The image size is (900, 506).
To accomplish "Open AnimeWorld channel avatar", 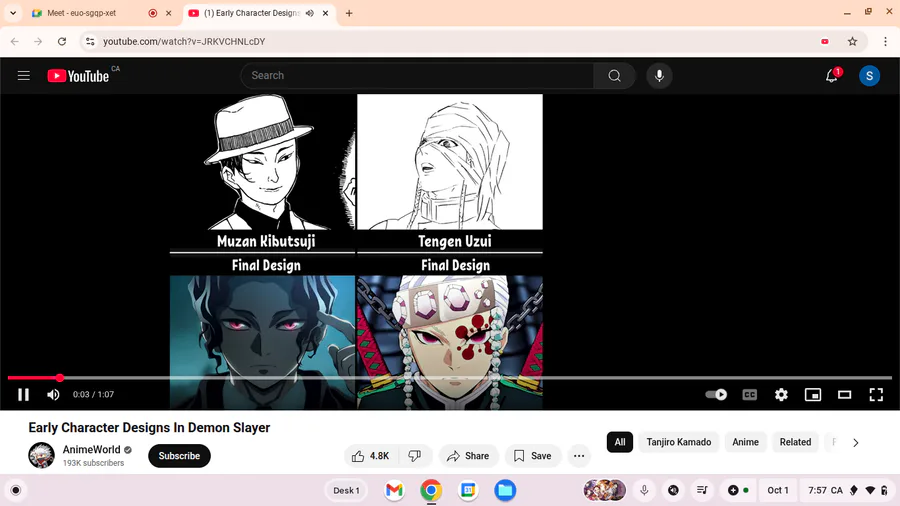I will point(41,456).
